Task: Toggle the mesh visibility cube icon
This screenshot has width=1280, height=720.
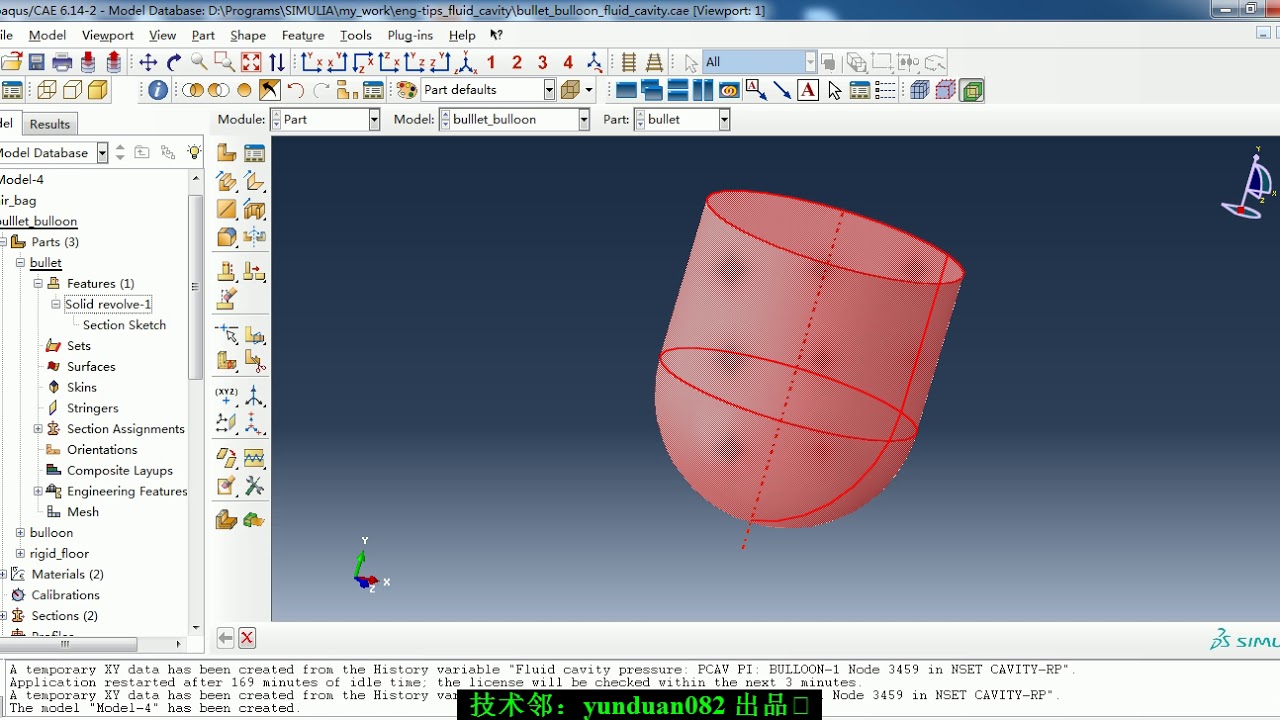Action: tap(920, 90)
